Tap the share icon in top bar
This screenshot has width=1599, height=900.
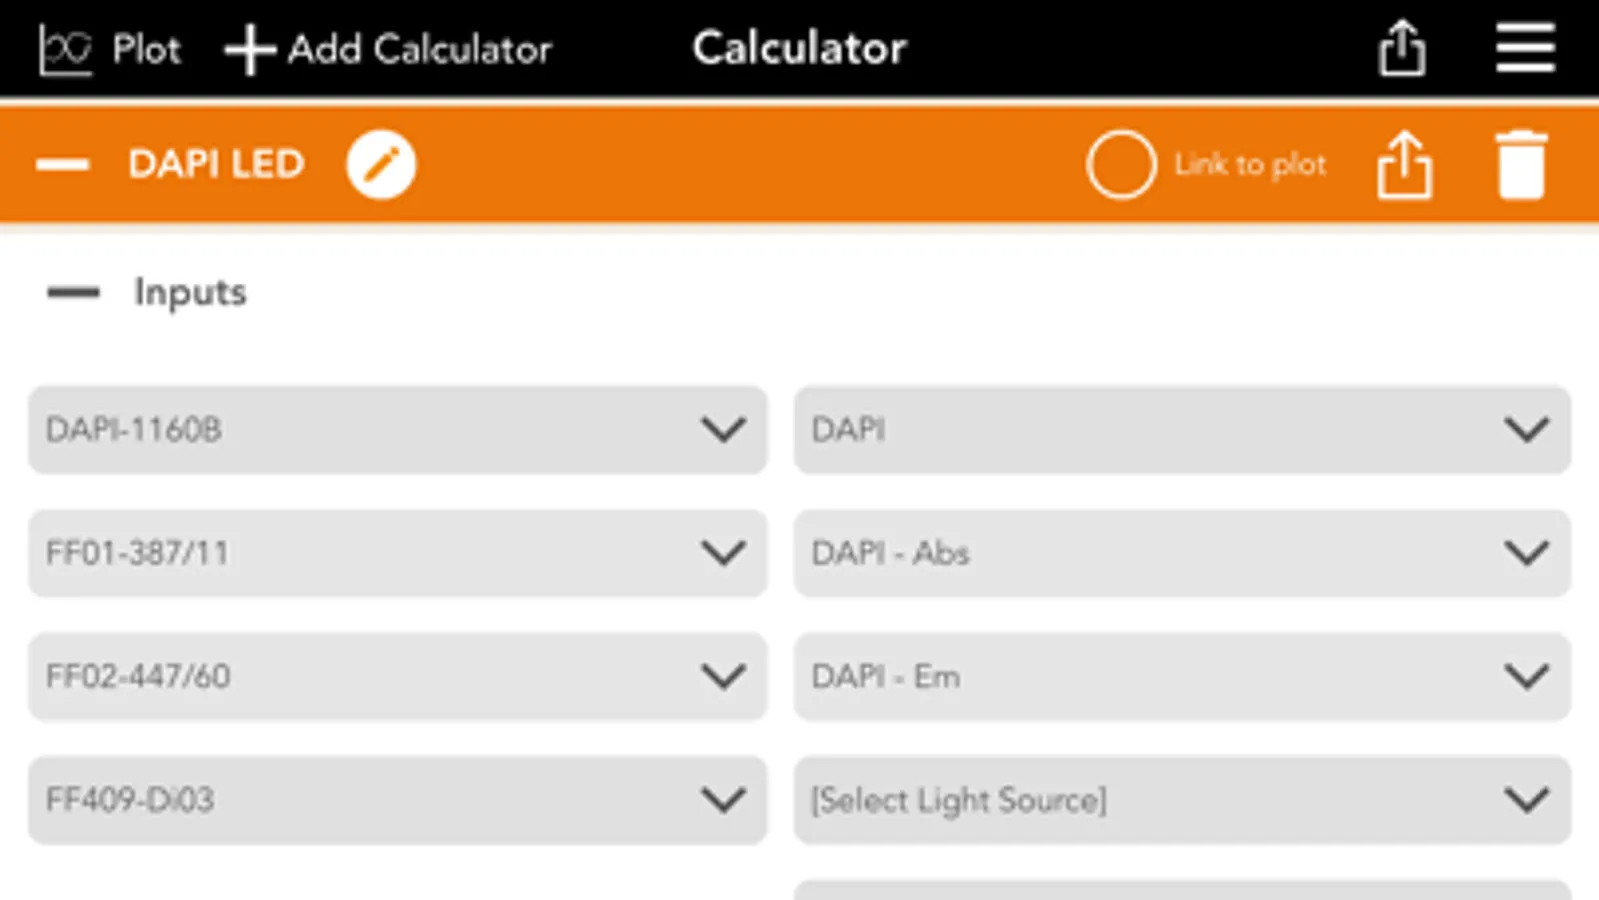pos(1402,48)
